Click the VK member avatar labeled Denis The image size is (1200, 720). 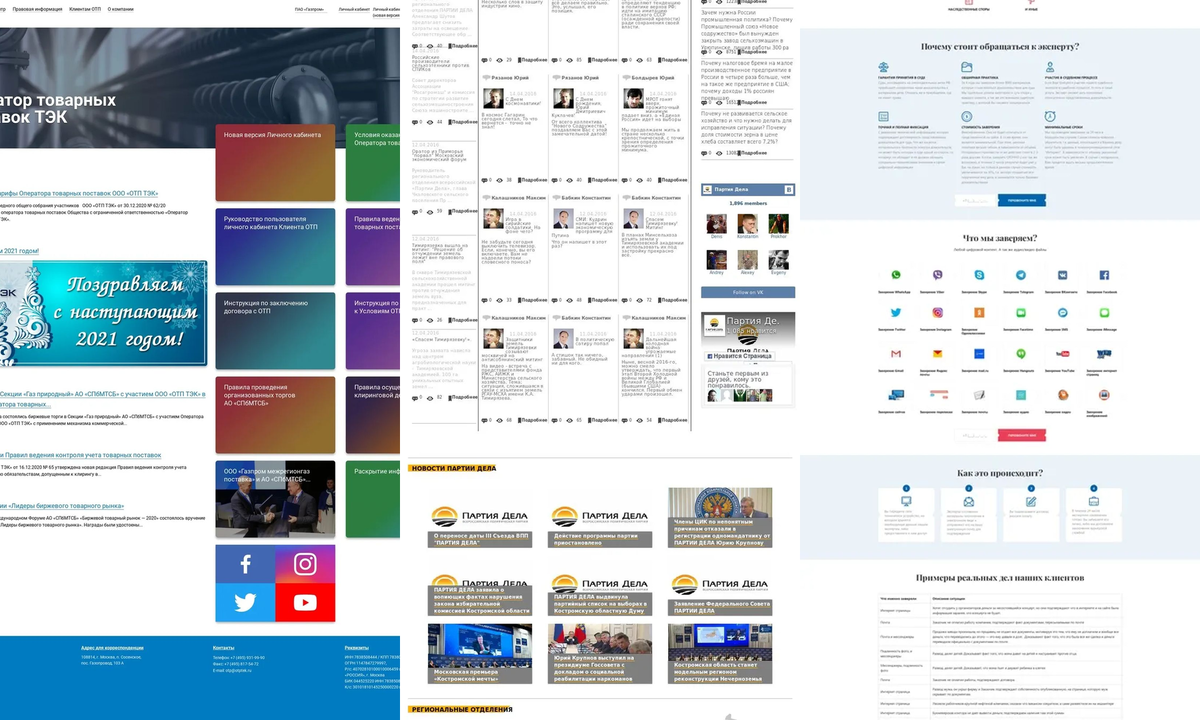click(716, 224)
